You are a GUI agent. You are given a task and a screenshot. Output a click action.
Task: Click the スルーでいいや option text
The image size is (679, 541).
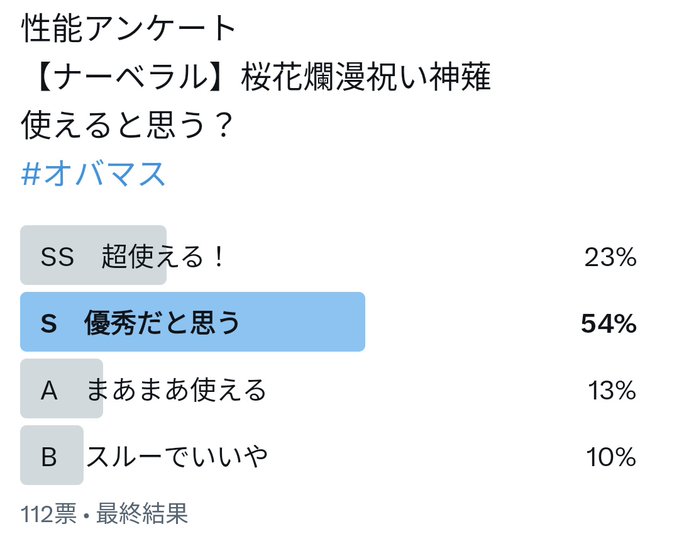[x=177, y=457]
